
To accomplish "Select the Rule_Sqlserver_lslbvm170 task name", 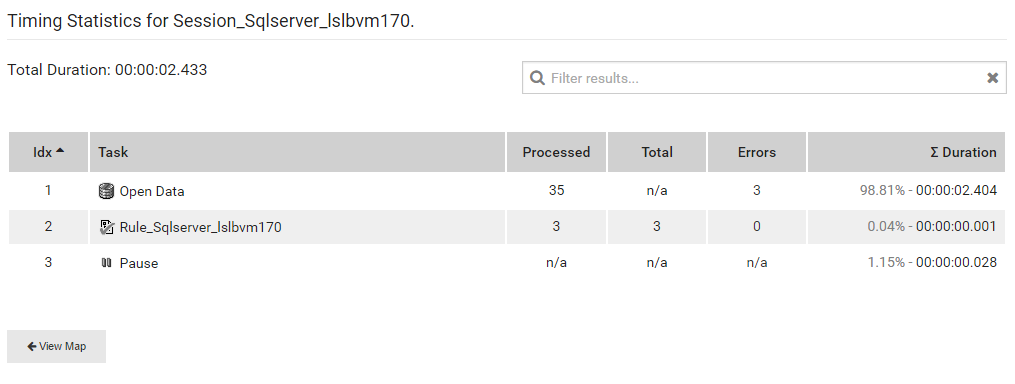I will point(201,227).
